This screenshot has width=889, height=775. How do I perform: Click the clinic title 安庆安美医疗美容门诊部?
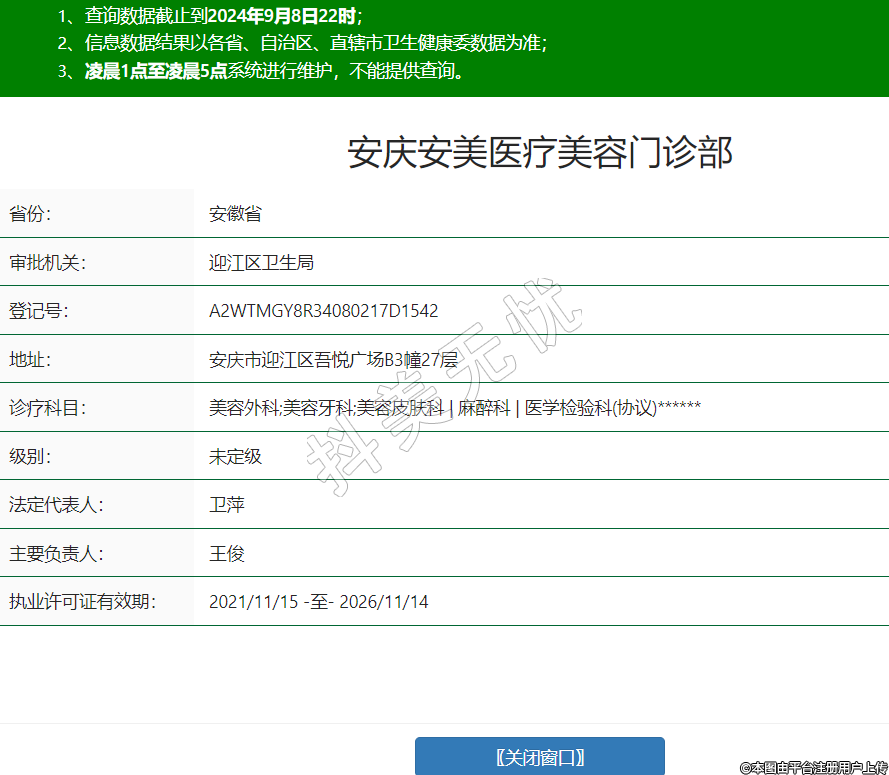[540, 153]
